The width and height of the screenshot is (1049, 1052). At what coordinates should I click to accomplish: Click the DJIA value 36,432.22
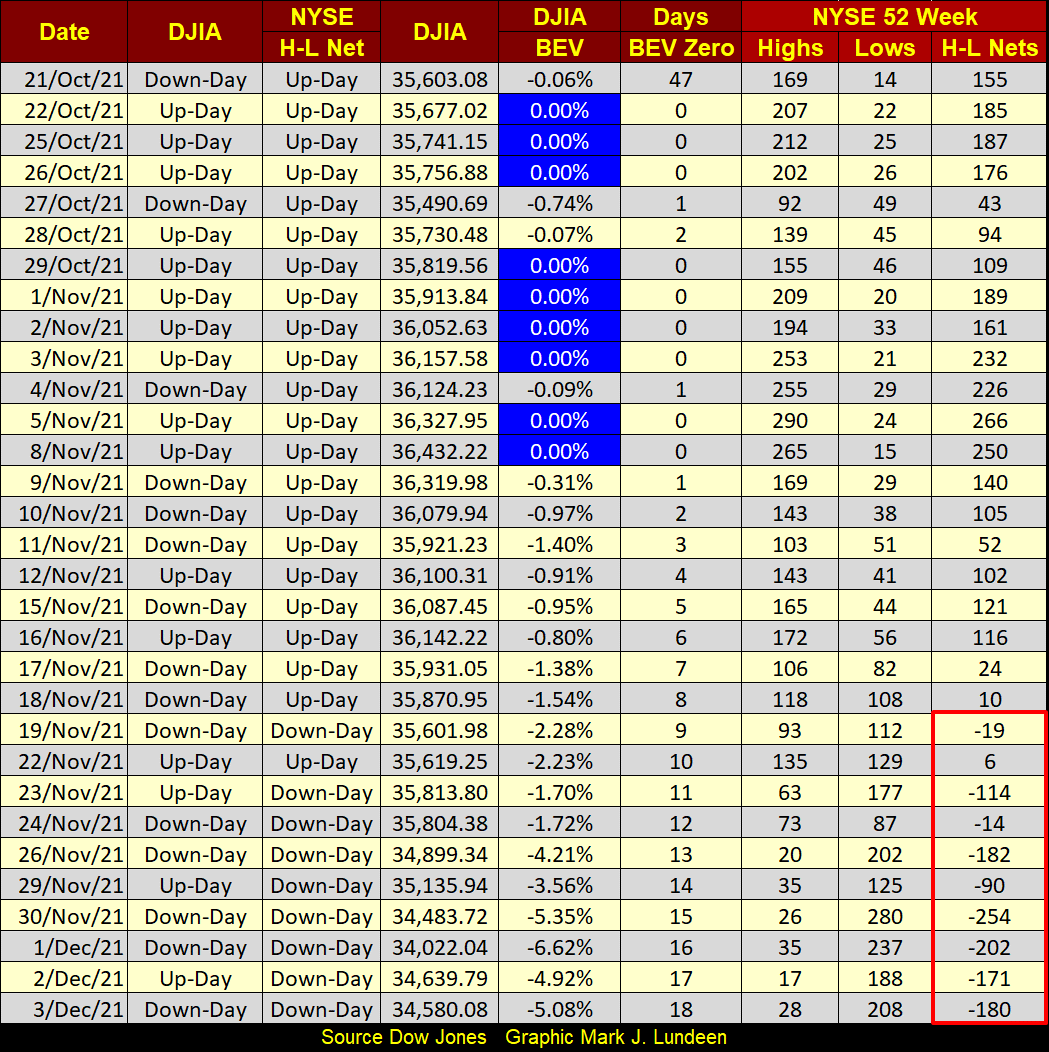pyautogui.click(x=440, y=451)
